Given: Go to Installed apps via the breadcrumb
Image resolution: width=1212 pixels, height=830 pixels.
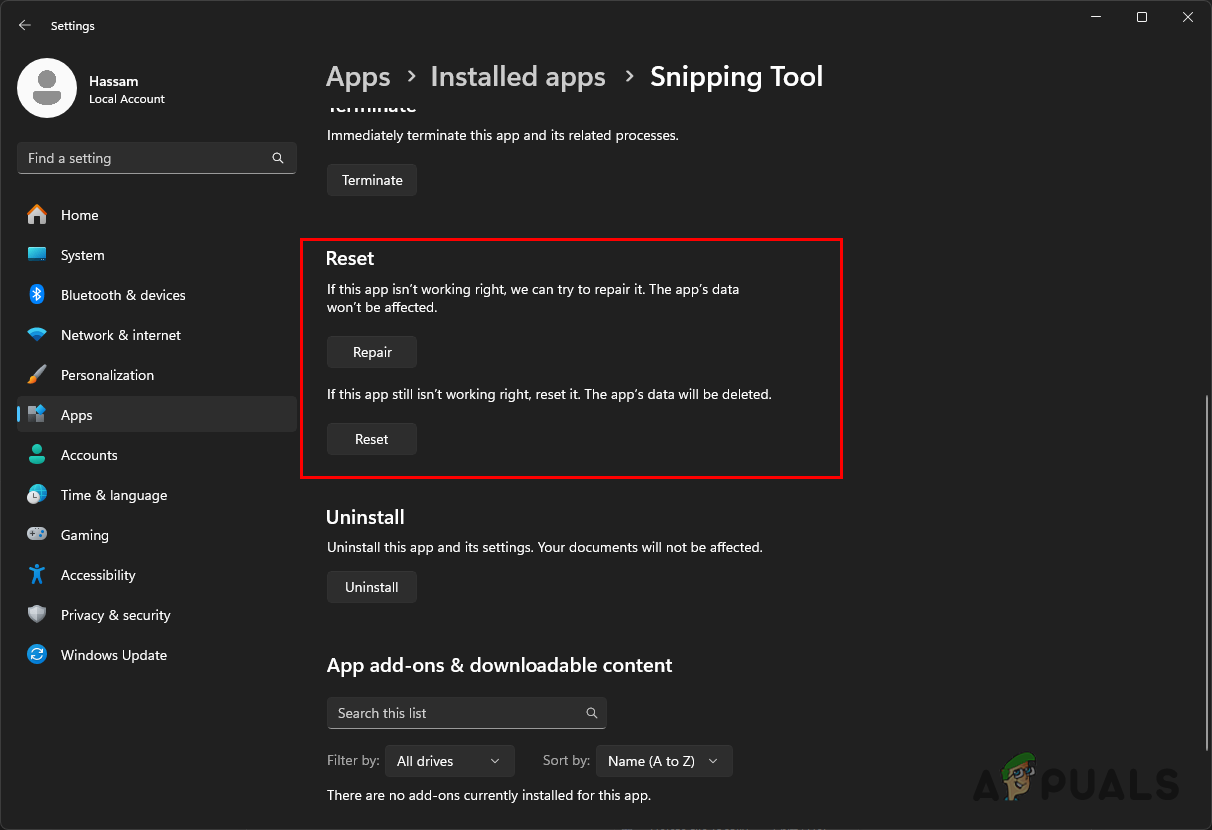Looking at the screenshot, I should pos(517,76).
